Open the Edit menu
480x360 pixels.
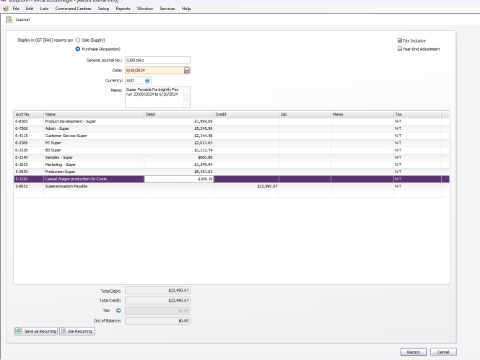(x=29, y=8)
